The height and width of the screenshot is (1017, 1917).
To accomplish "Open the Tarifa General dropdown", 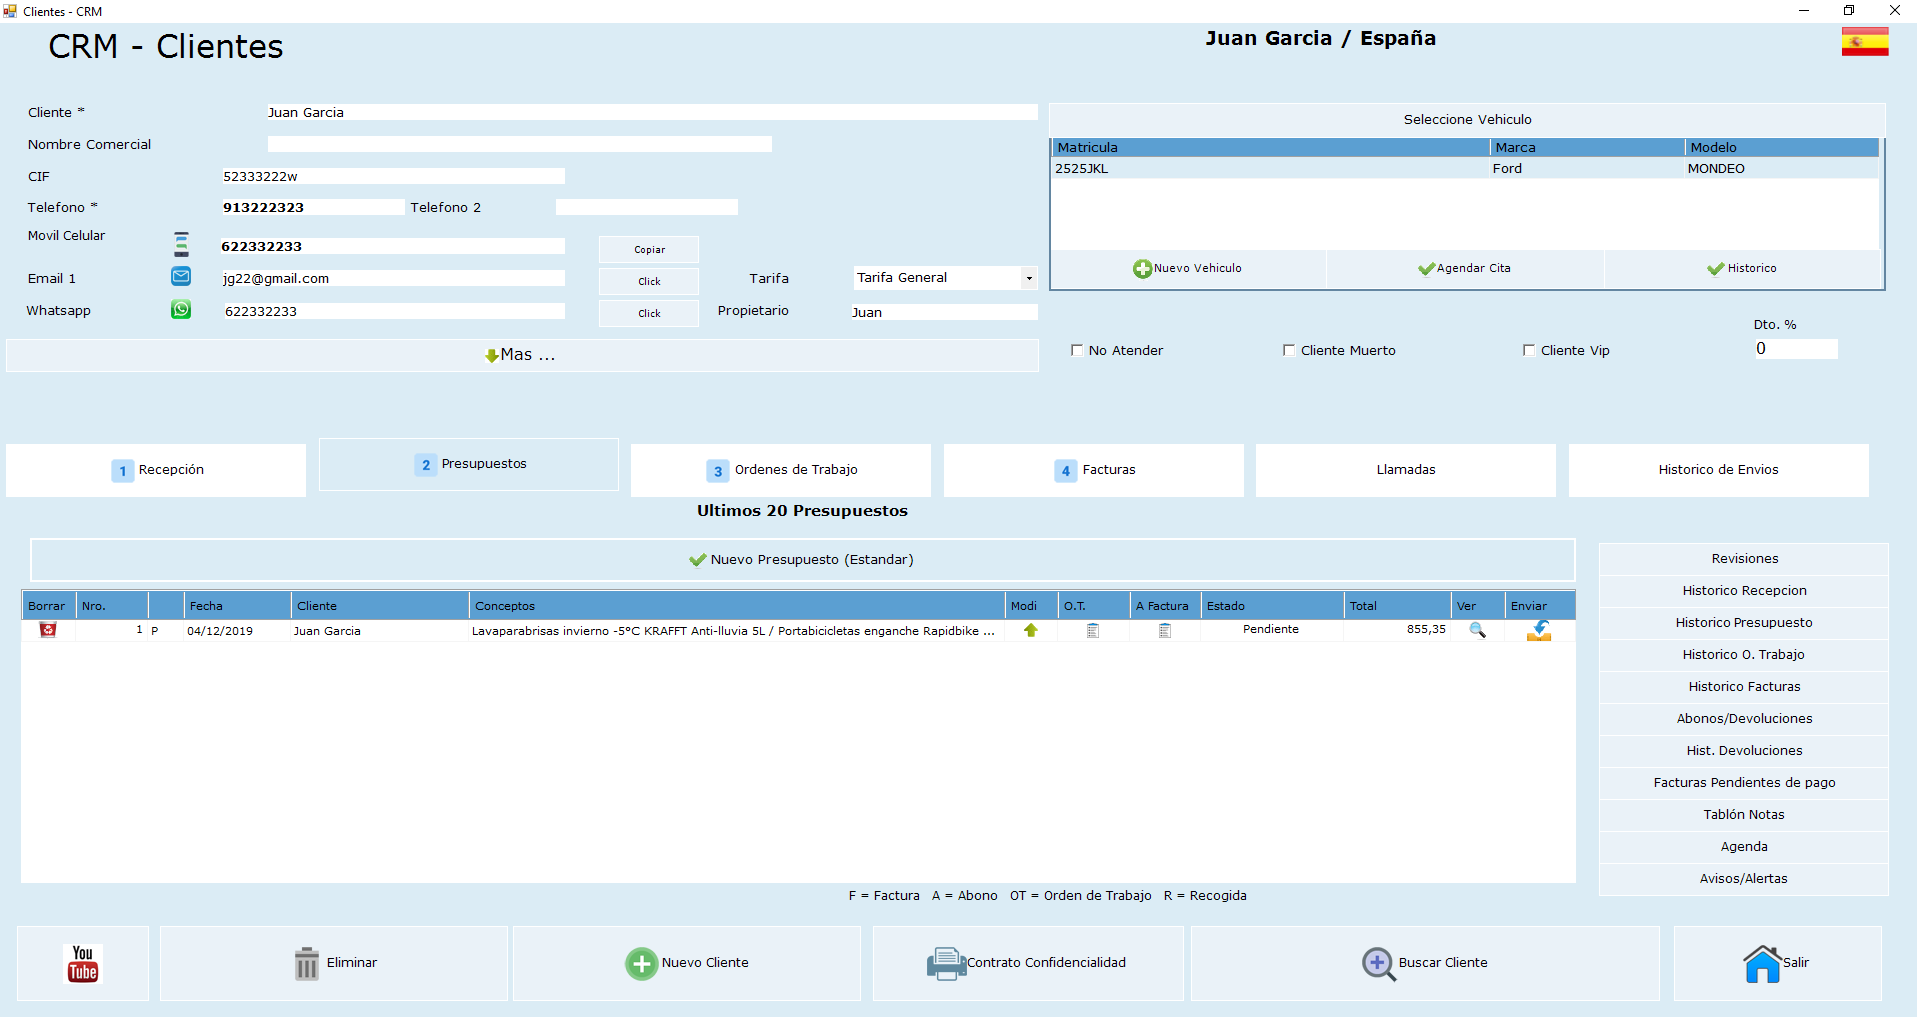I will [x=1029, y=278].
